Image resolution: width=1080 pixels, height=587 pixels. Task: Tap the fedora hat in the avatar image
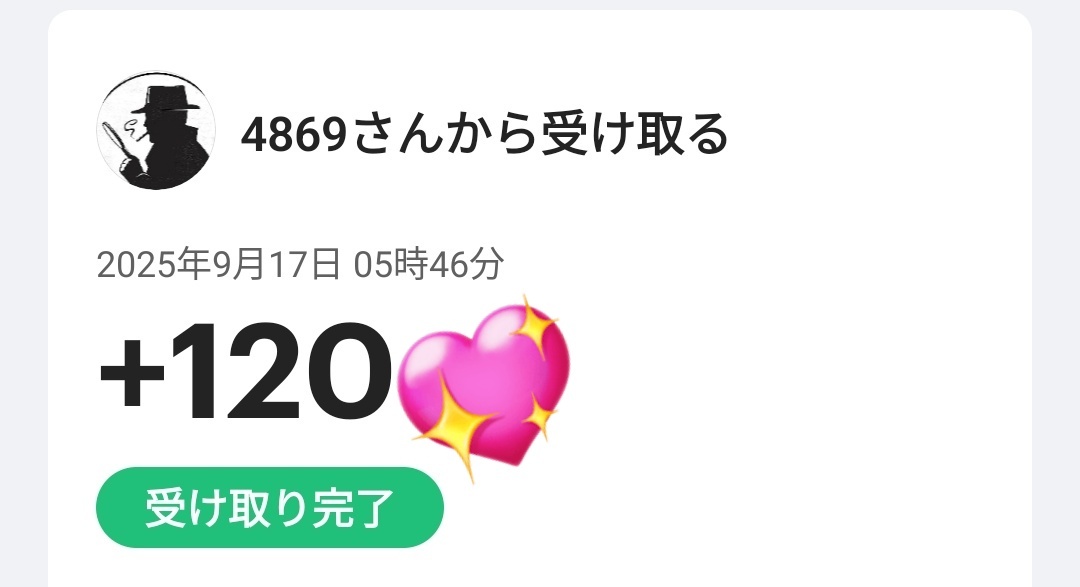[166, 100]
